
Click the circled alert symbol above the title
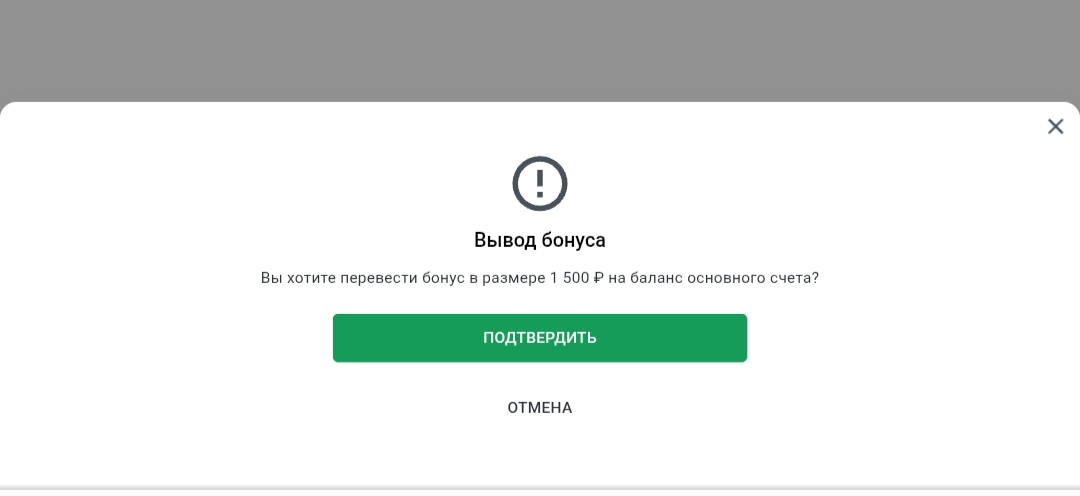pos(540,183)
